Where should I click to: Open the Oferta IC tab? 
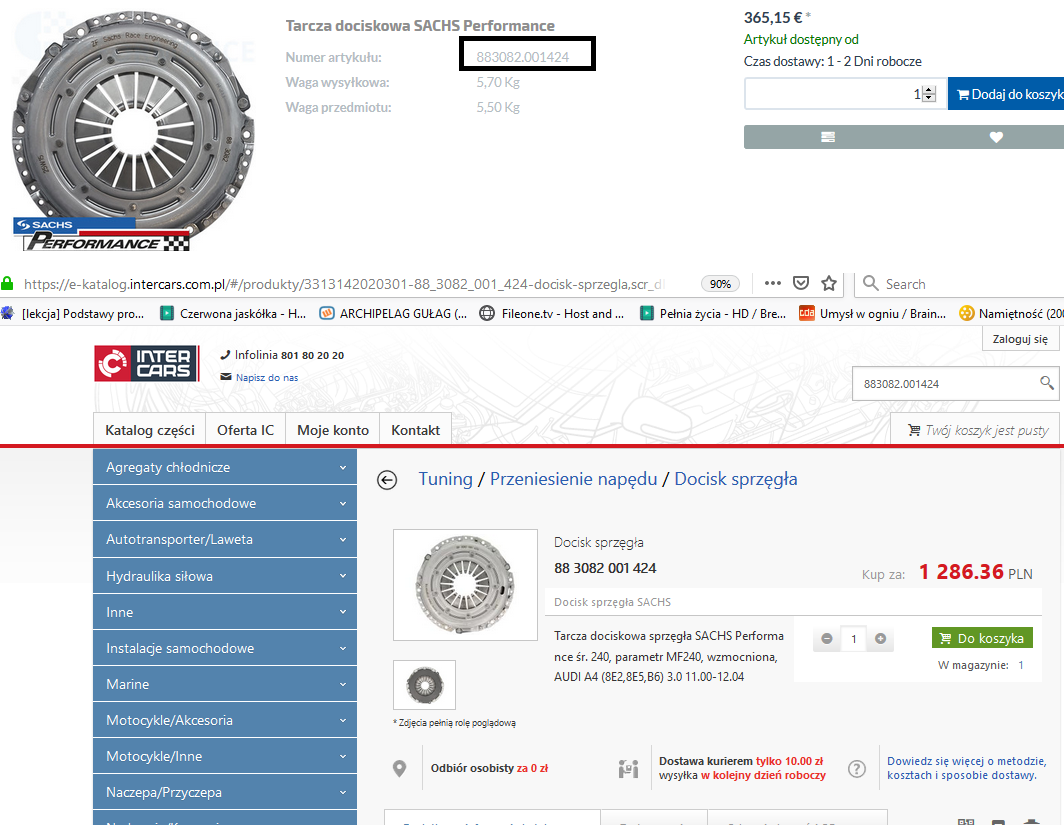point(245,429)
